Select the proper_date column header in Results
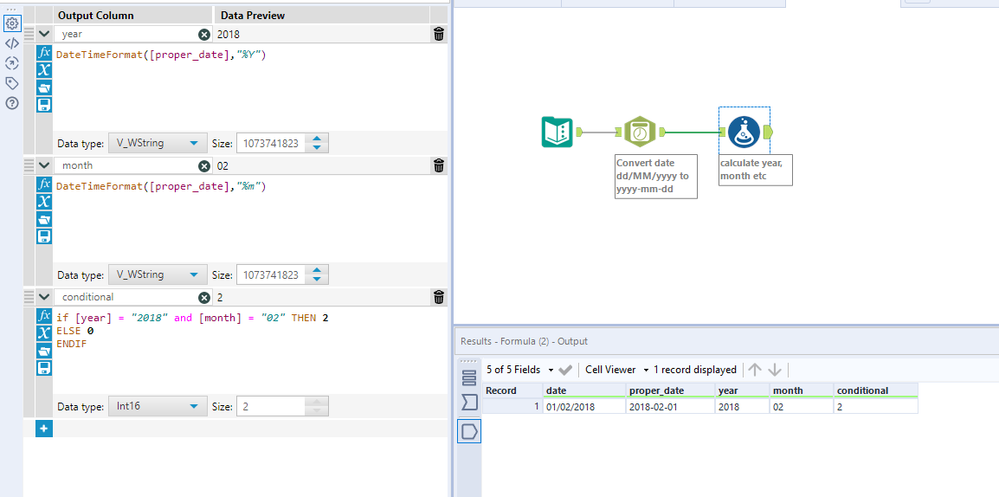The width and height of the screenshot is (999, 497). point(670,391)
